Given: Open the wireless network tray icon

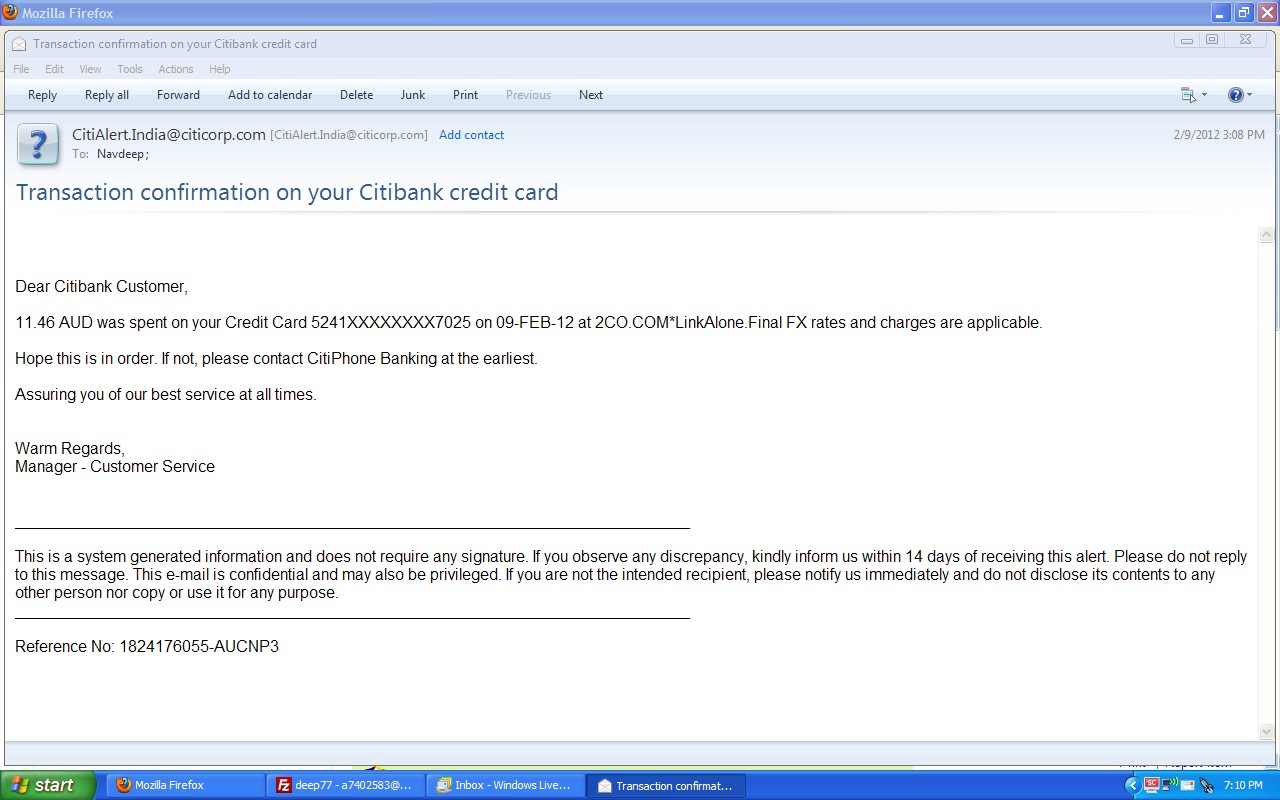Looking at the screenshot, I should point(1169,785).
